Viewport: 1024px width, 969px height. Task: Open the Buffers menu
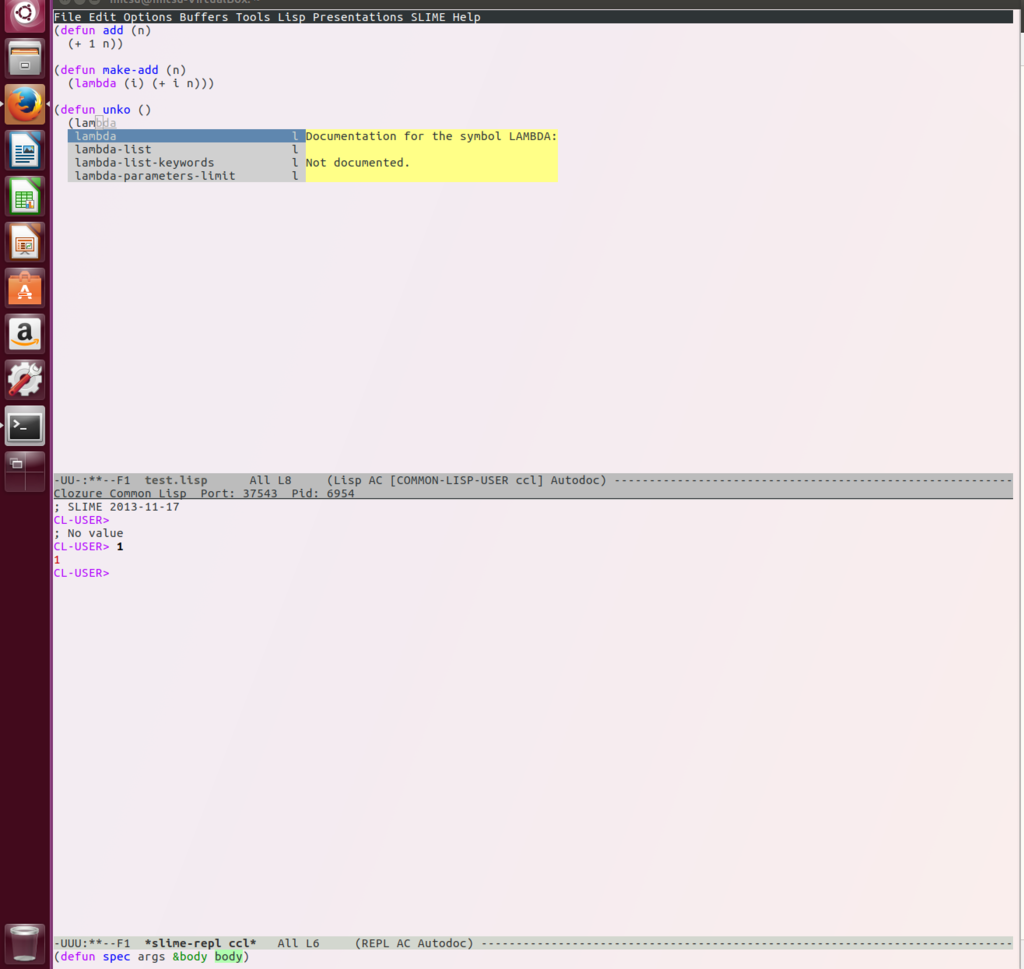[x=204, y=16]
